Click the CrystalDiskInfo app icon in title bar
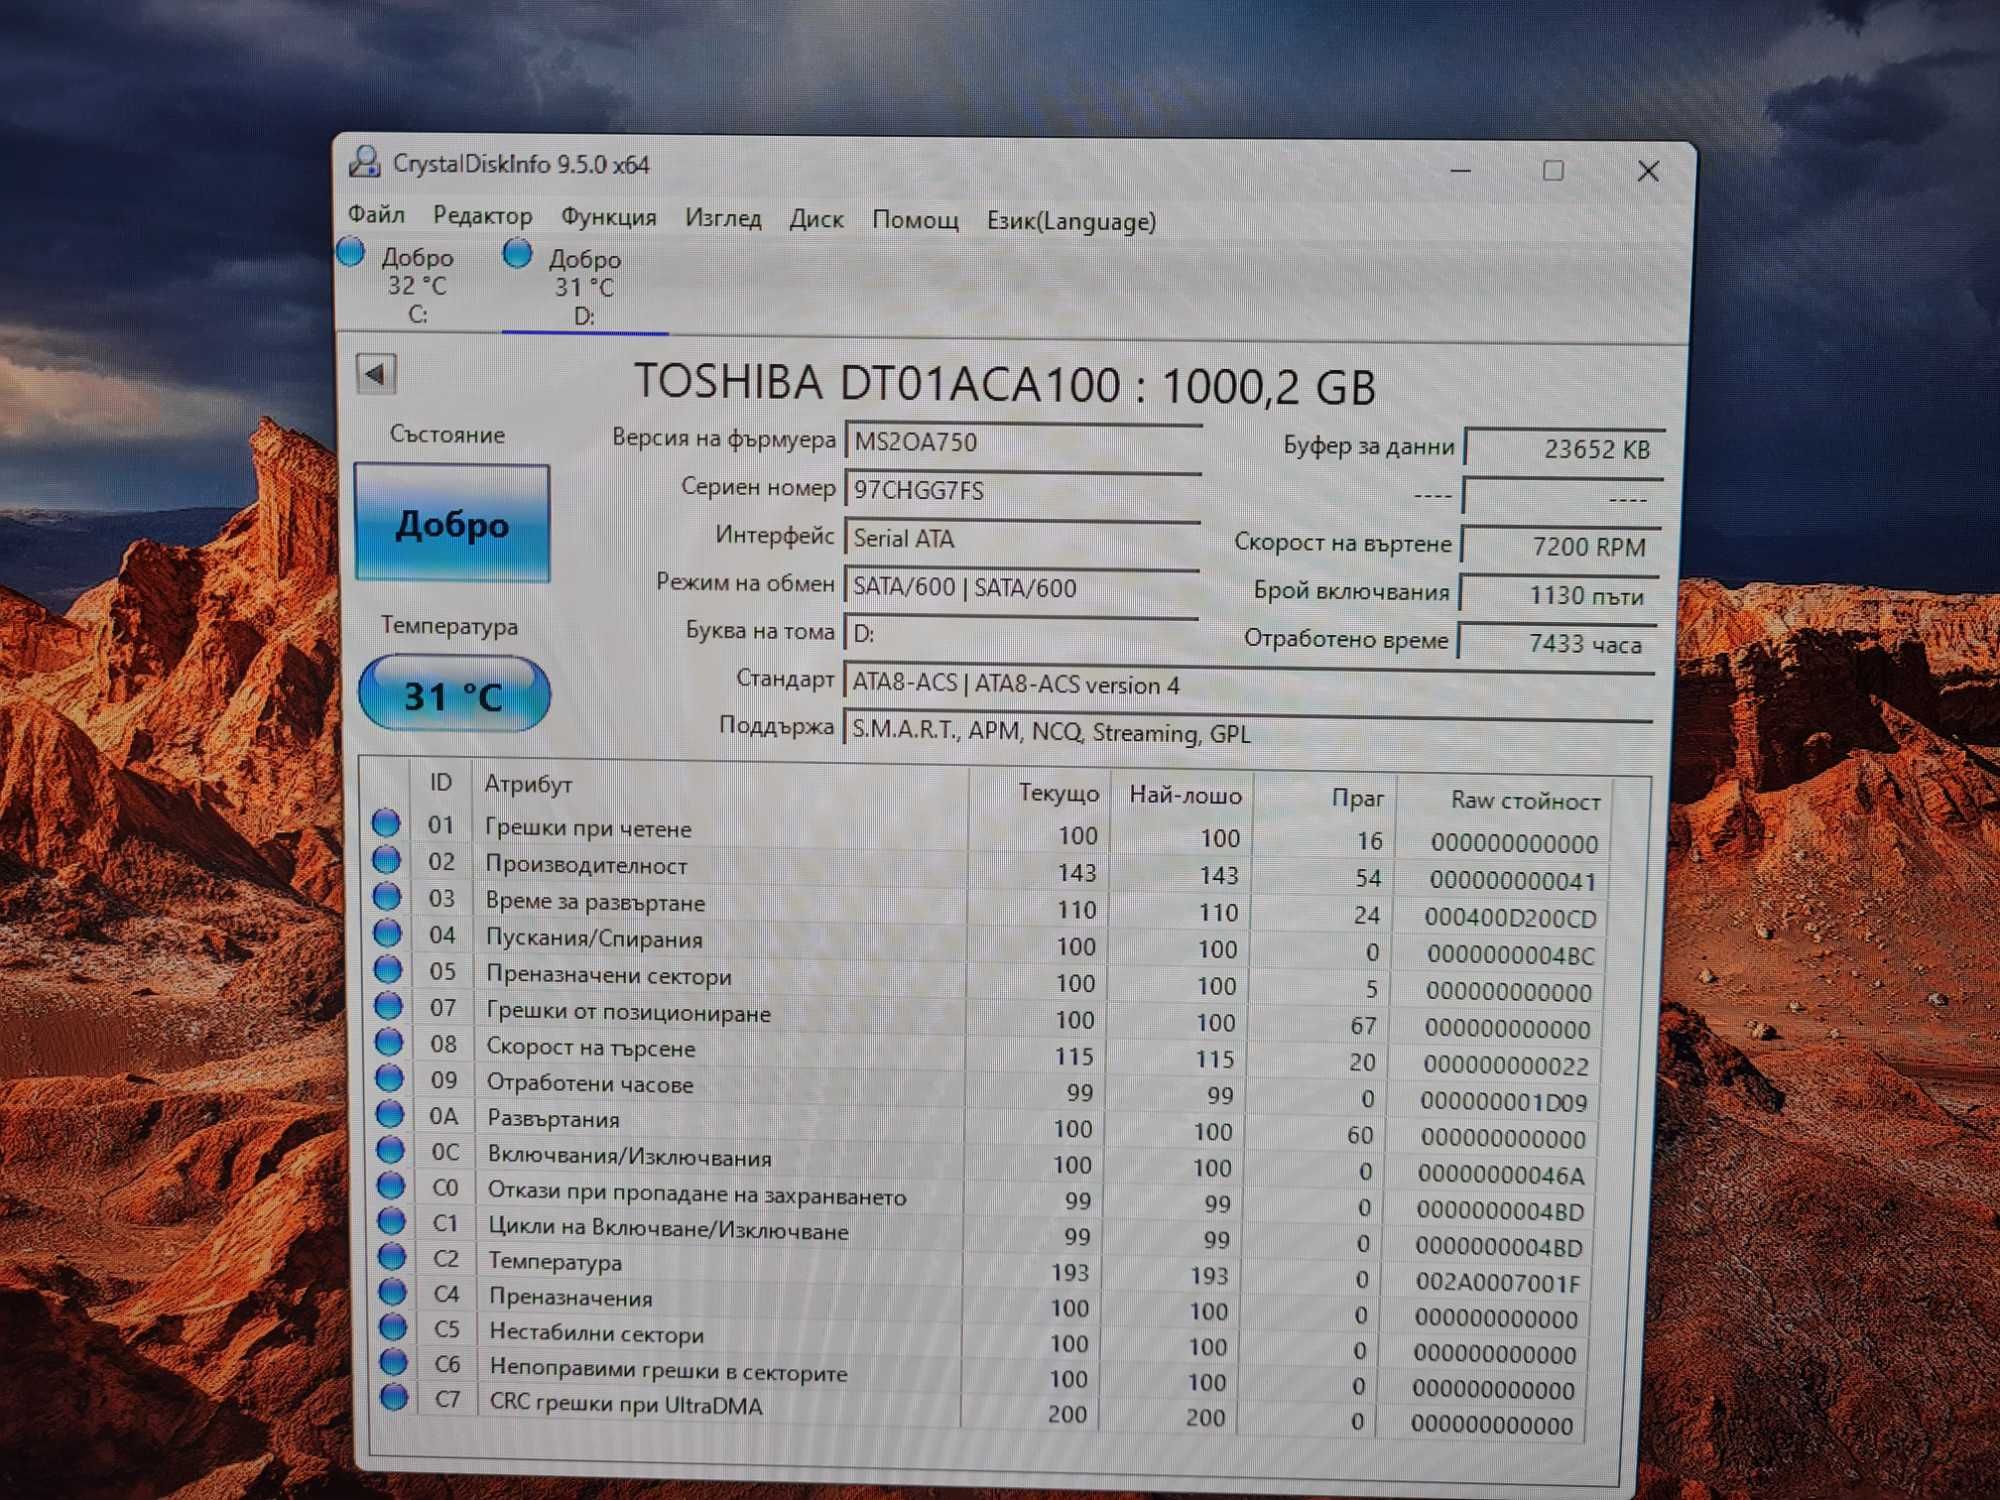The height and width of the screenshot is (1500, 2000). tap(364, 161)
